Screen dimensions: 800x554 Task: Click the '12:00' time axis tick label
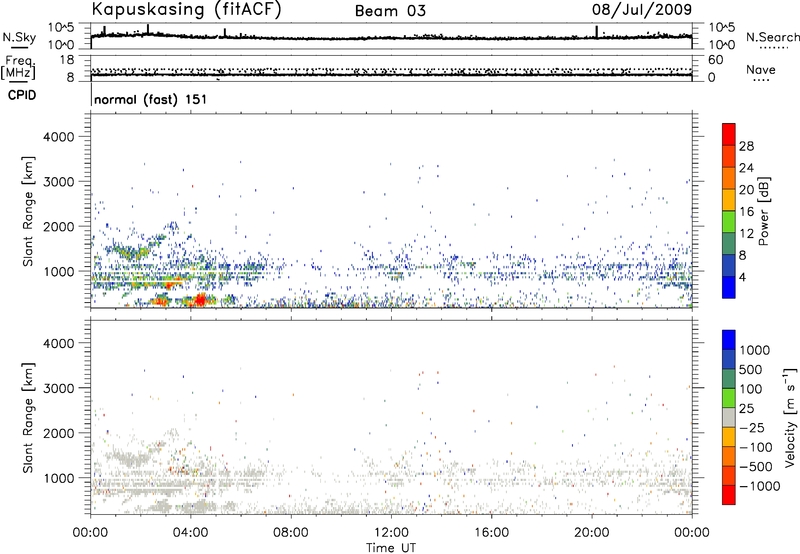[x=391, y=533]
